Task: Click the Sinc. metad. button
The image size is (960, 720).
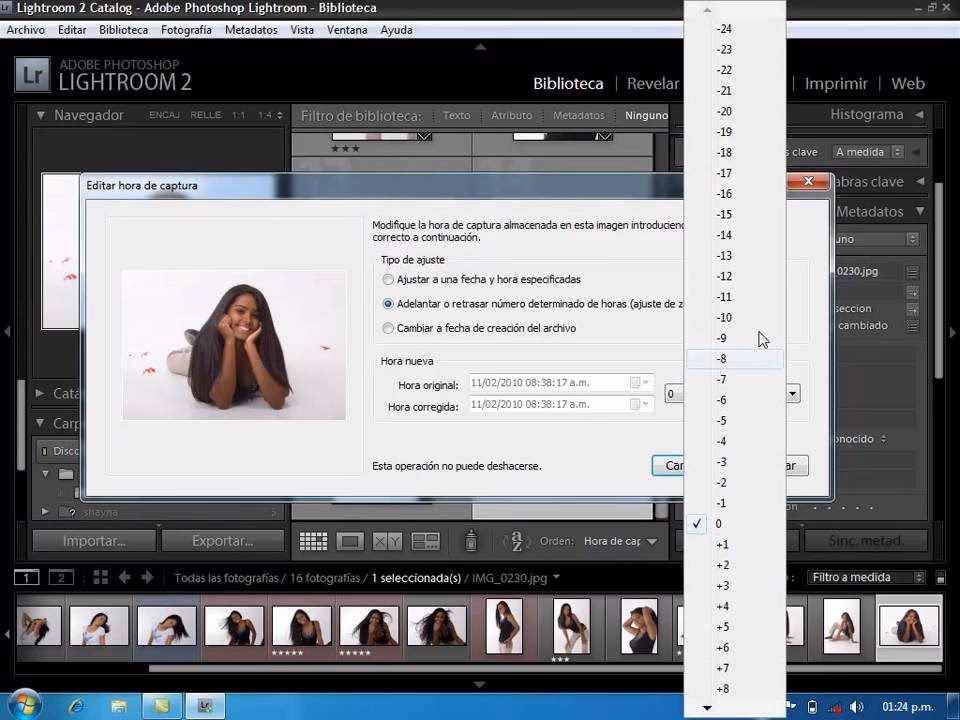Action: coord(866,541)
